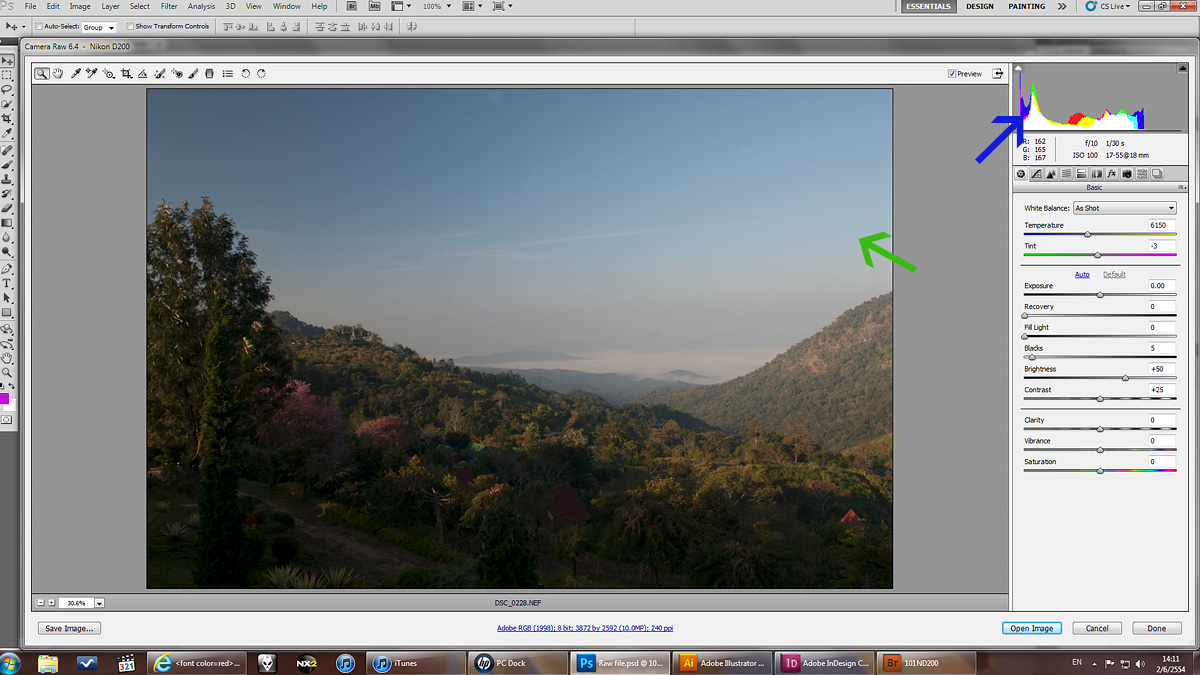Click the Save Image button
The image size is (1200, 675).
pos(69,628)
